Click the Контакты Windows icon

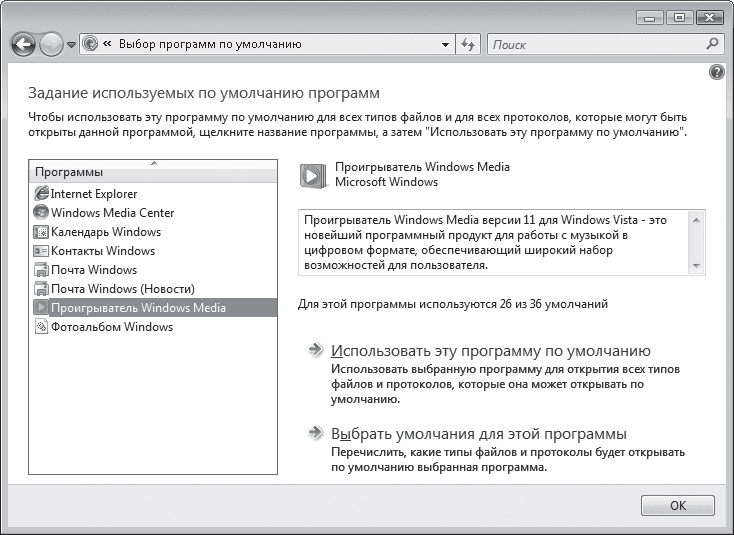[x=41, y=251]
